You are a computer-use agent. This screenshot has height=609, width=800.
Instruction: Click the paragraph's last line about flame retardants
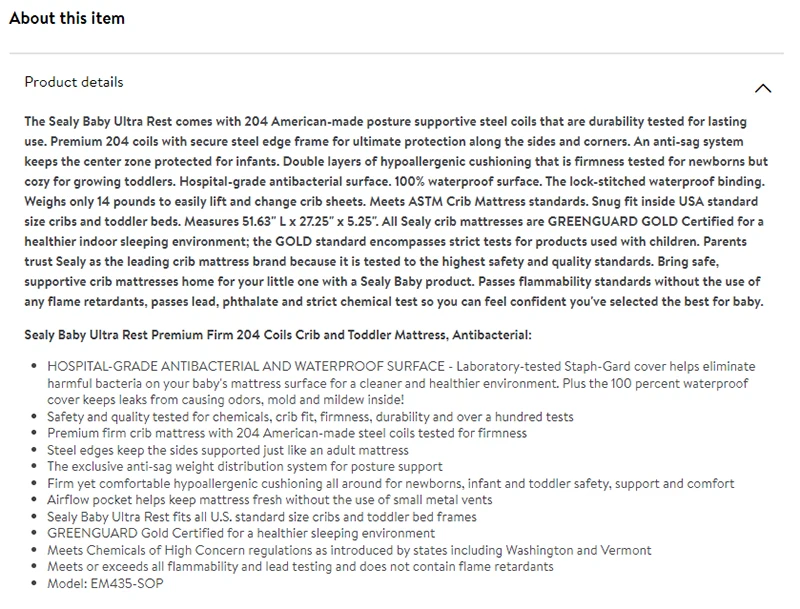point(394,302)
